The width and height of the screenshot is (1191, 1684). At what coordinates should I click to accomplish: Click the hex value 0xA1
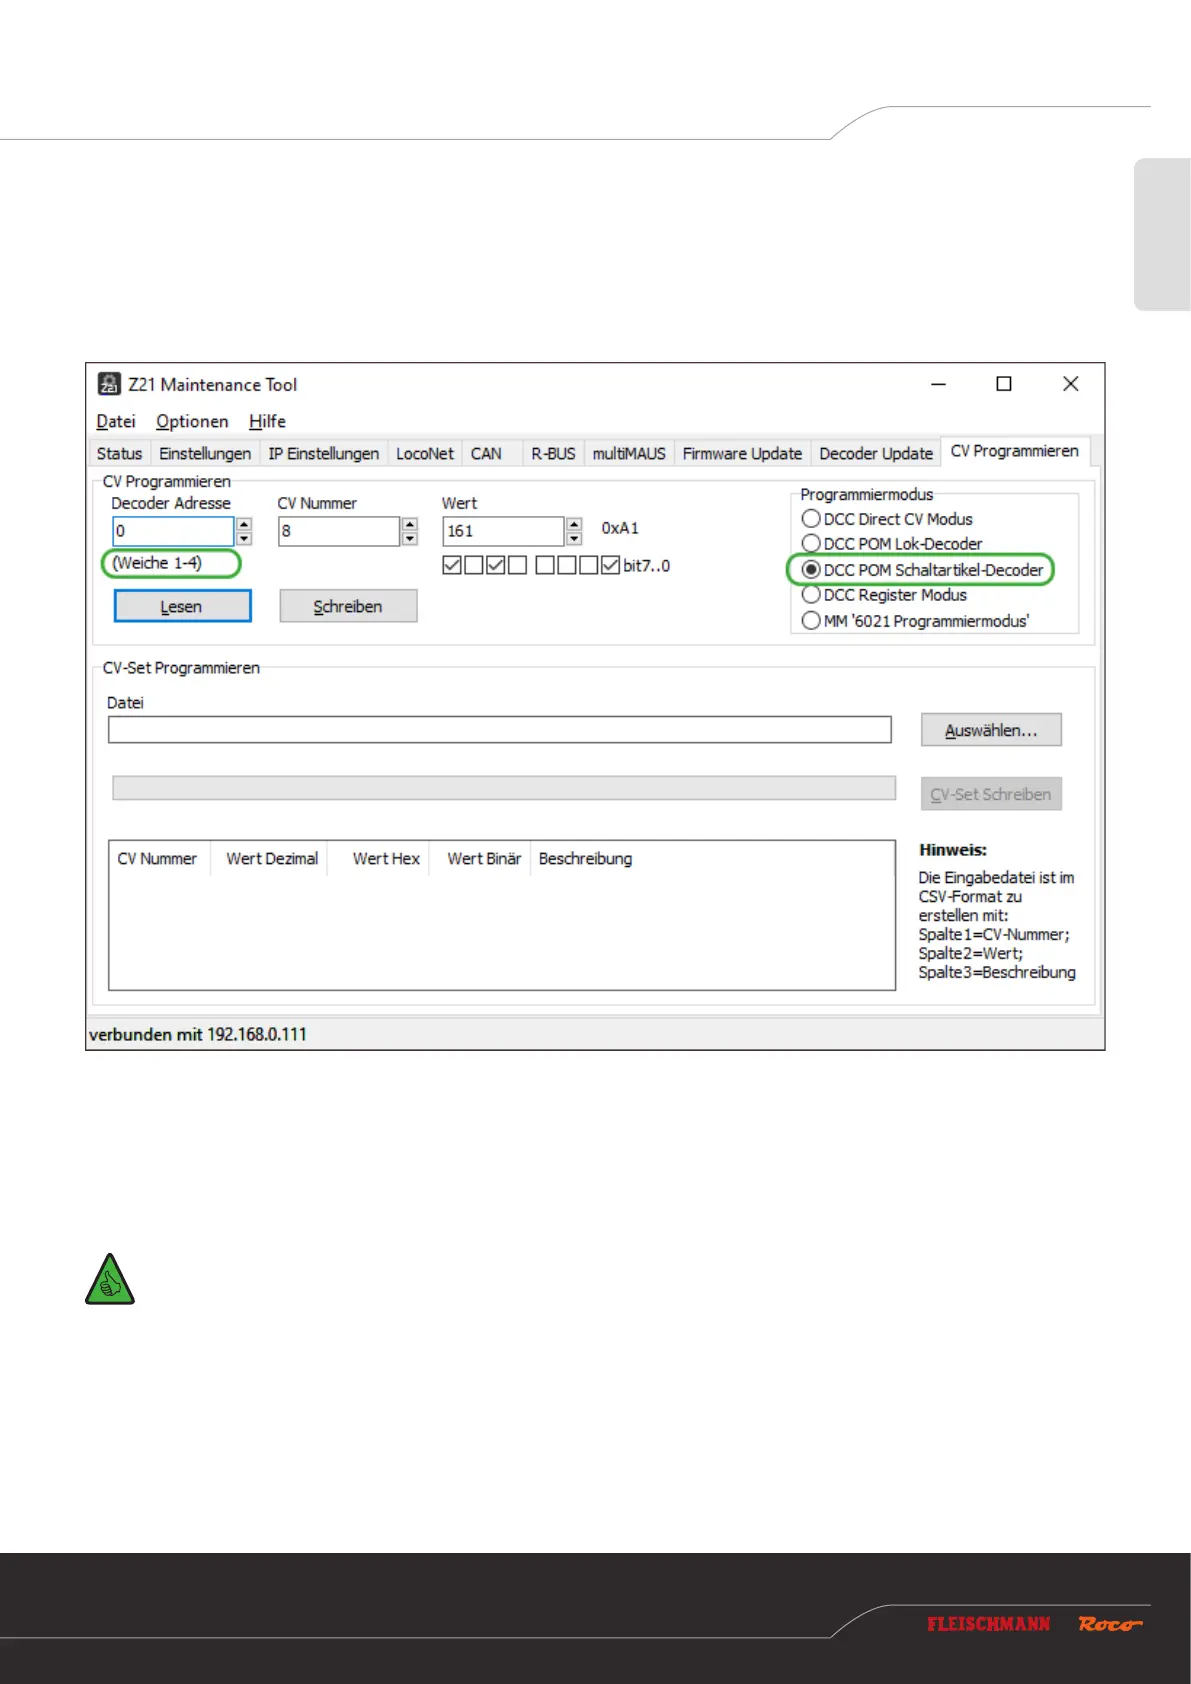click(x=620, y=528)
